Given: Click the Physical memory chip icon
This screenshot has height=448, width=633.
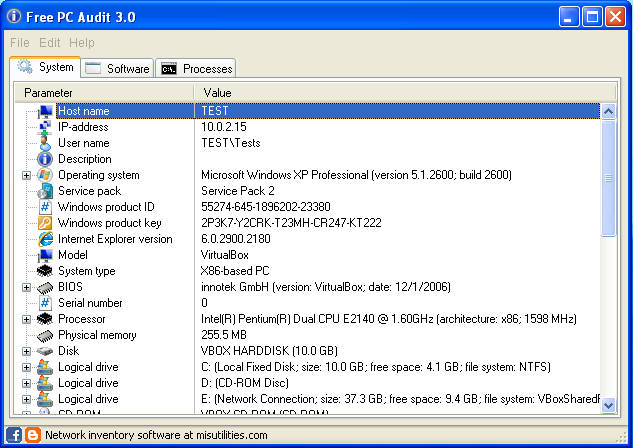Looking at the screenshot, I should pos(45,335).
